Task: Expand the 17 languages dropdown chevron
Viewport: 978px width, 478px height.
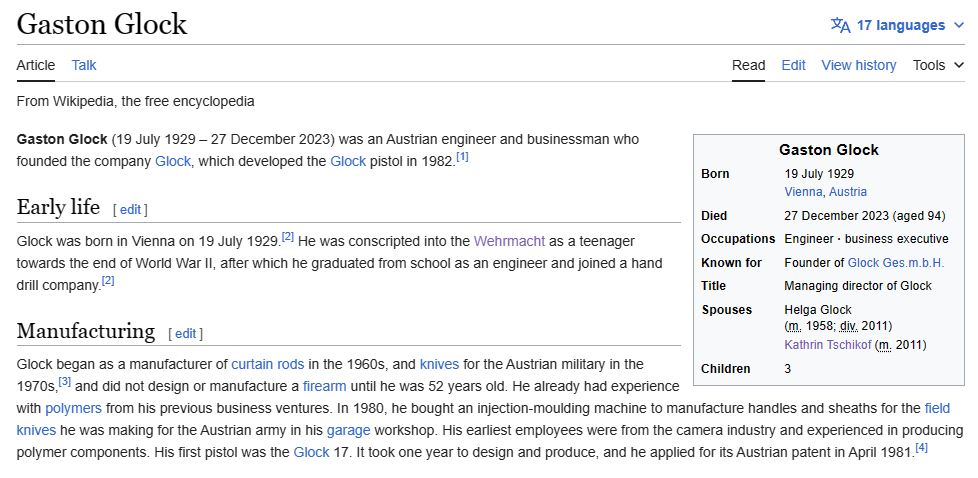Action: (959, 26)
